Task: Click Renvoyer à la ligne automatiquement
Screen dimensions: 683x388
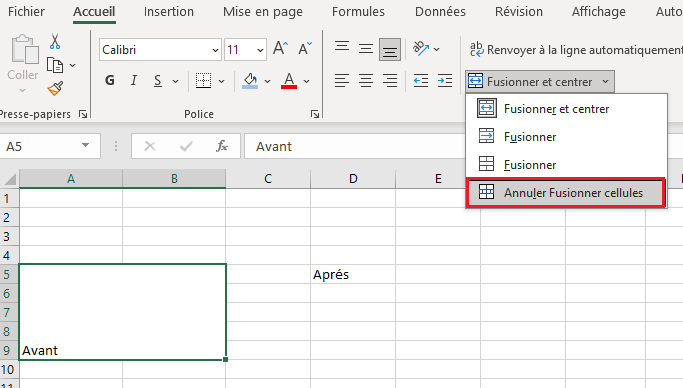Action: [x=576, y=50]
